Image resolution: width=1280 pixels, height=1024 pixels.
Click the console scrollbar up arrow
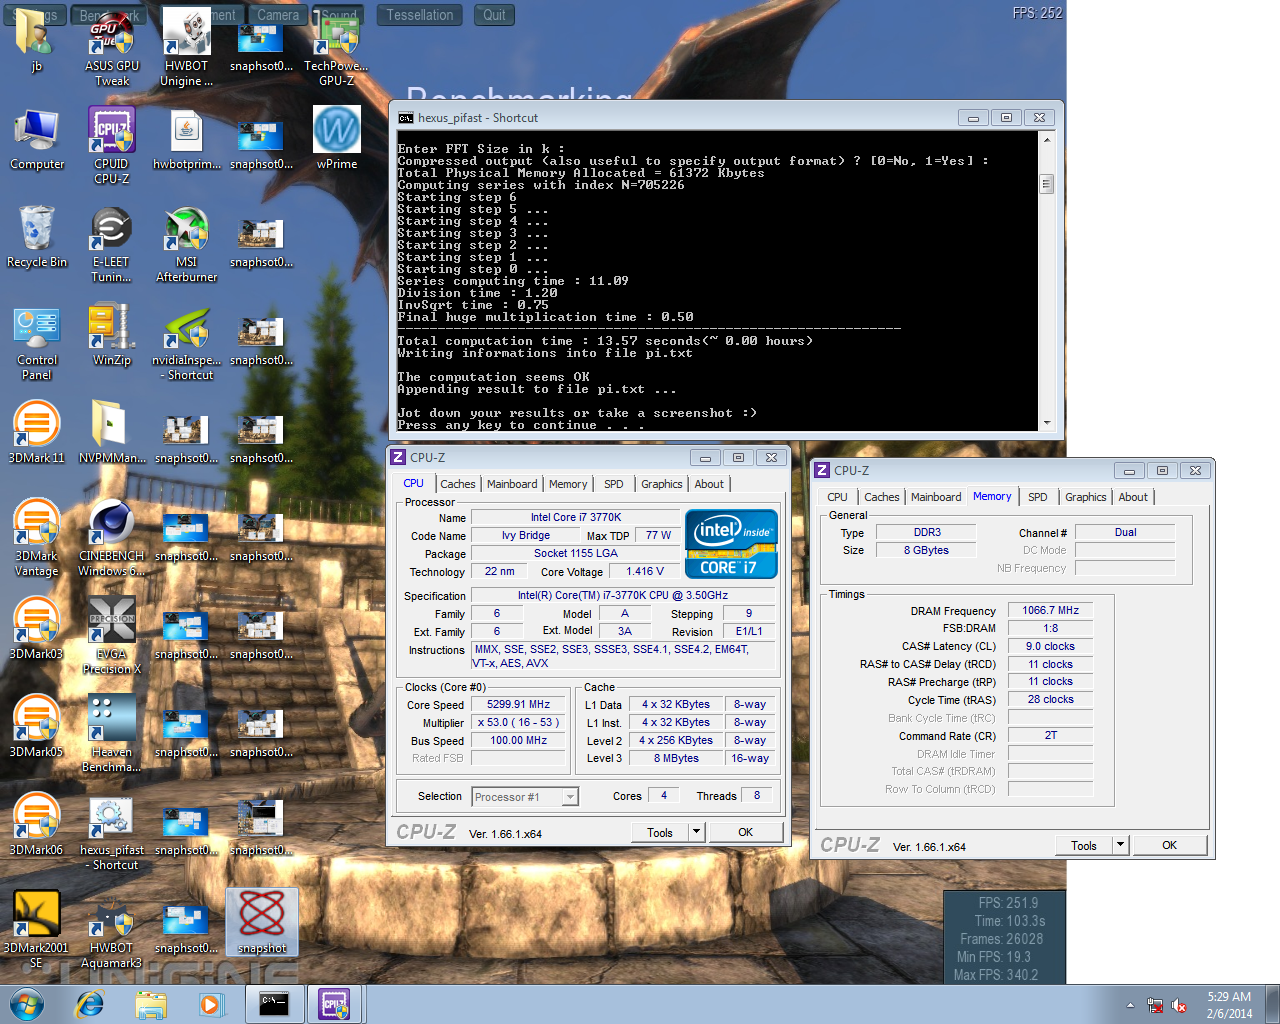[1046, 140]
